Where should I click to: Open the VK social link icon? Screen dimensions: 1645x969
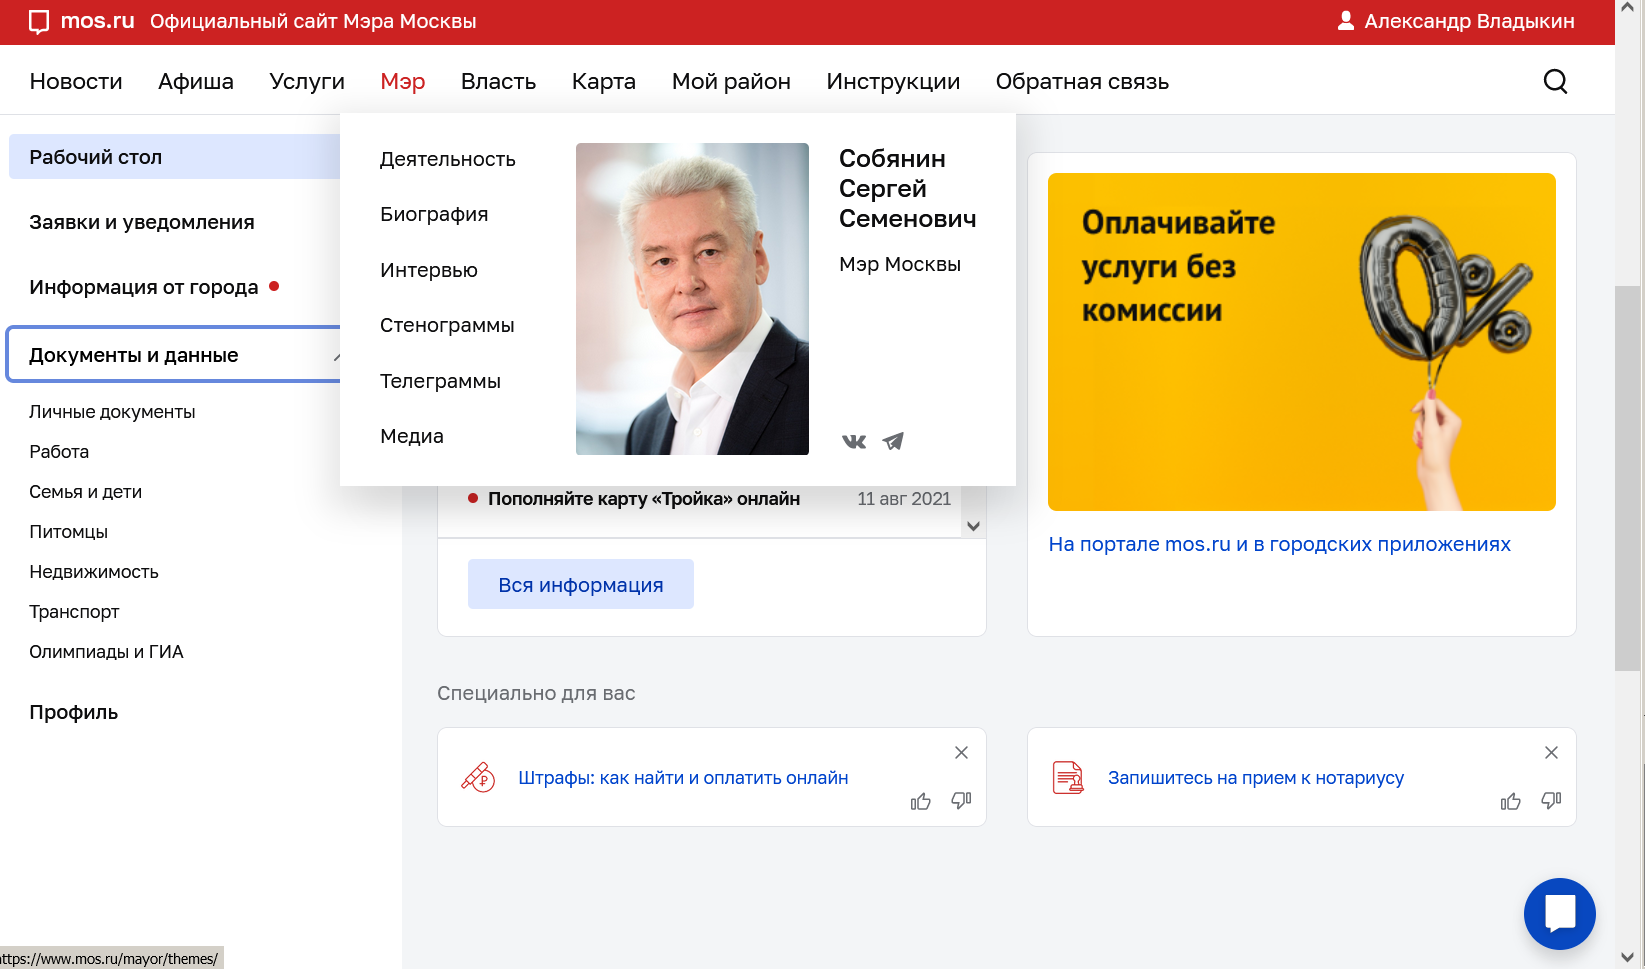click(854, 441)
